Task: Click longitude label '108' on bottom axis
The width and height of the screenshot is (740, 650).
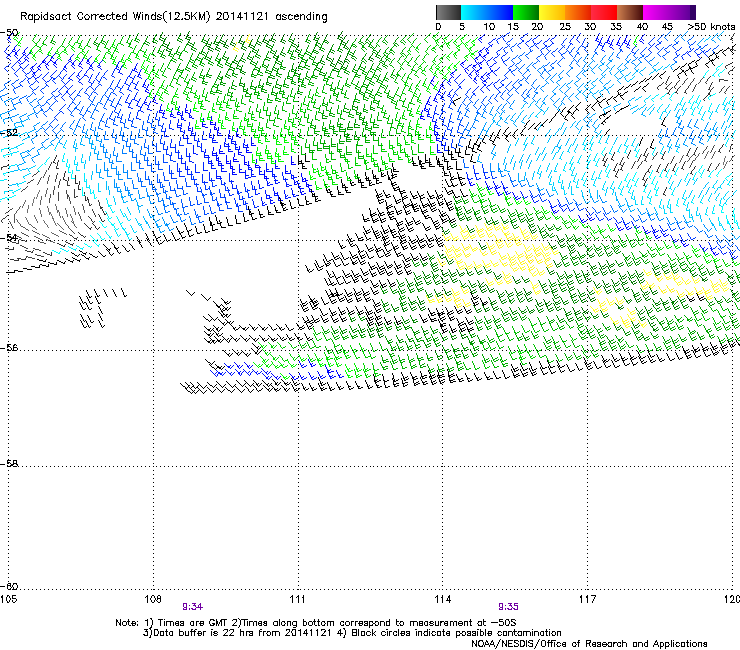Action: pos(153,599)
